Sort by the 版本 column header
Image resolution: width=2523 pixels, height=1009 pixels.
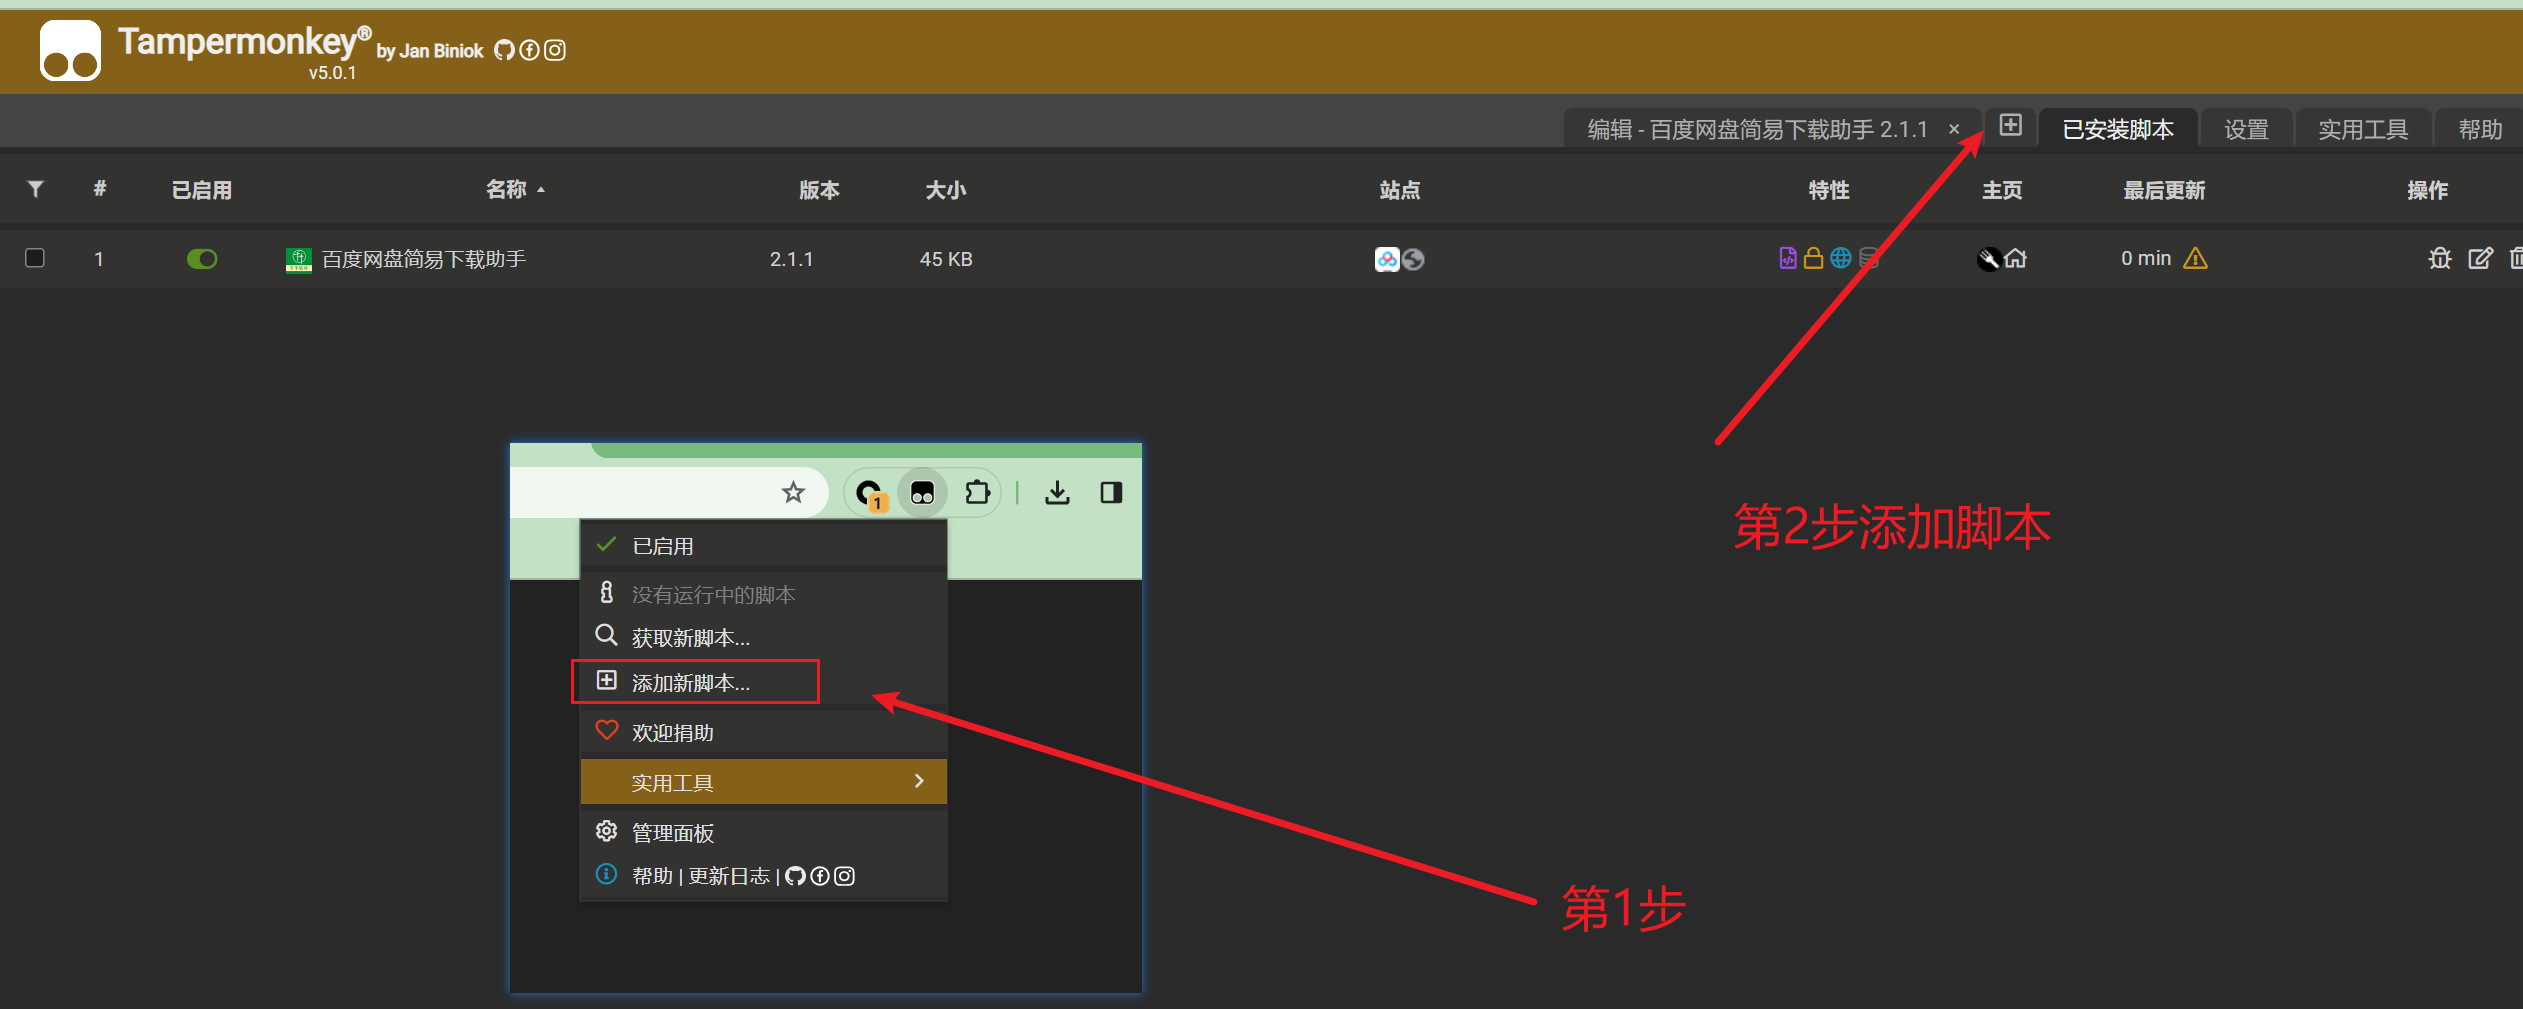(x=819, y=190)
